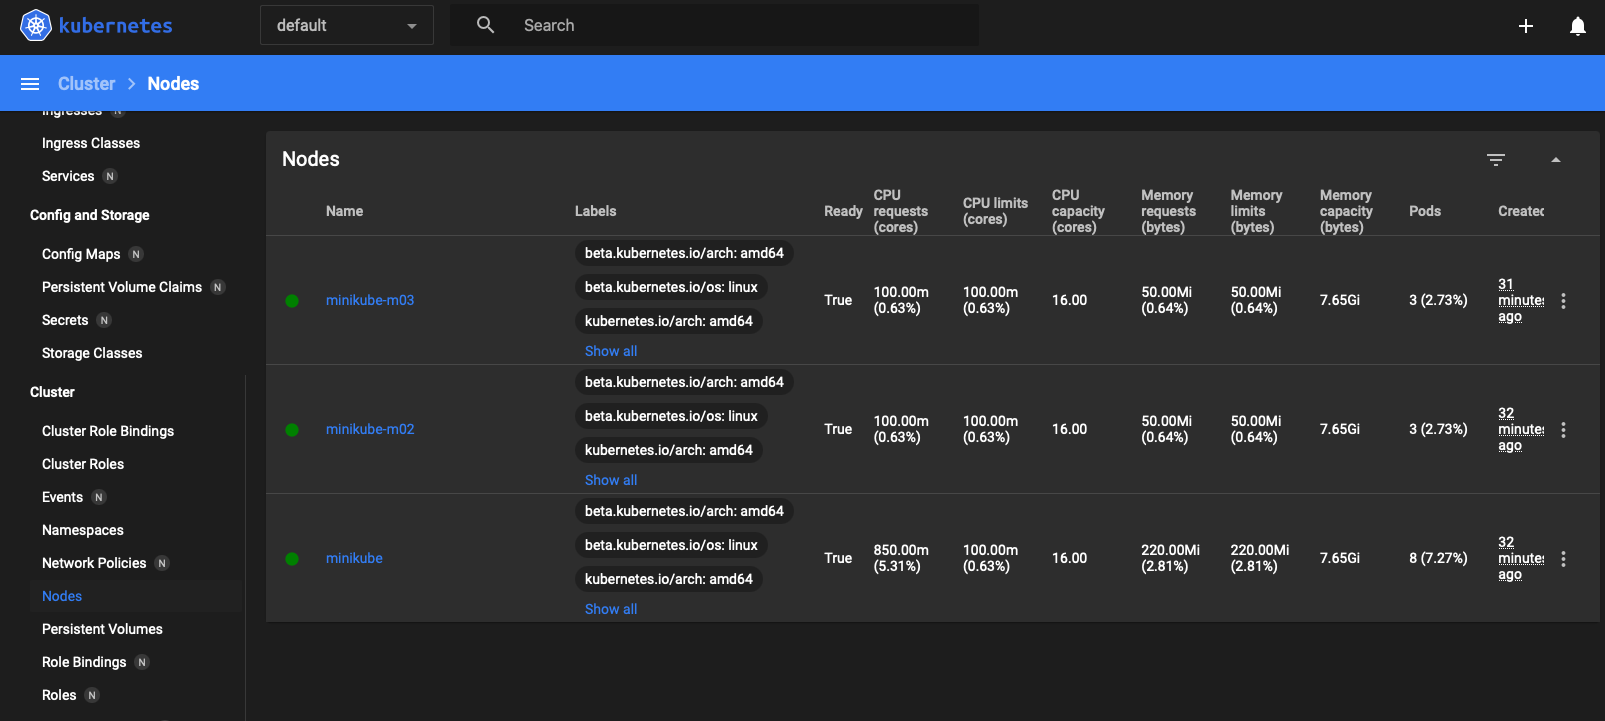Click the search magnifier icon
Viewport: 1605px width, 721px height.
(x=486, y=25)
